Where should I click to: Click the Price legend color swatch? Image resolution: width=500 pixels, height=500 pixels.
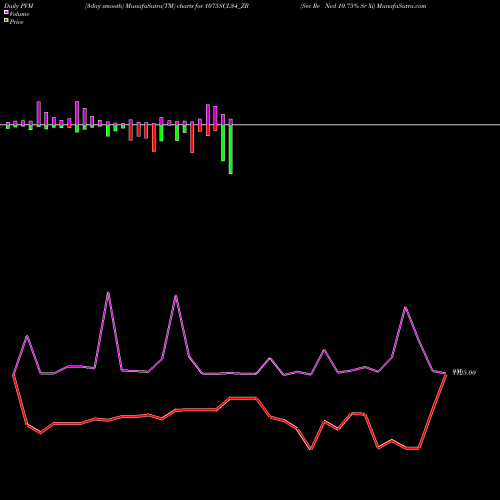pyautogui.click(x=6, y=21)
